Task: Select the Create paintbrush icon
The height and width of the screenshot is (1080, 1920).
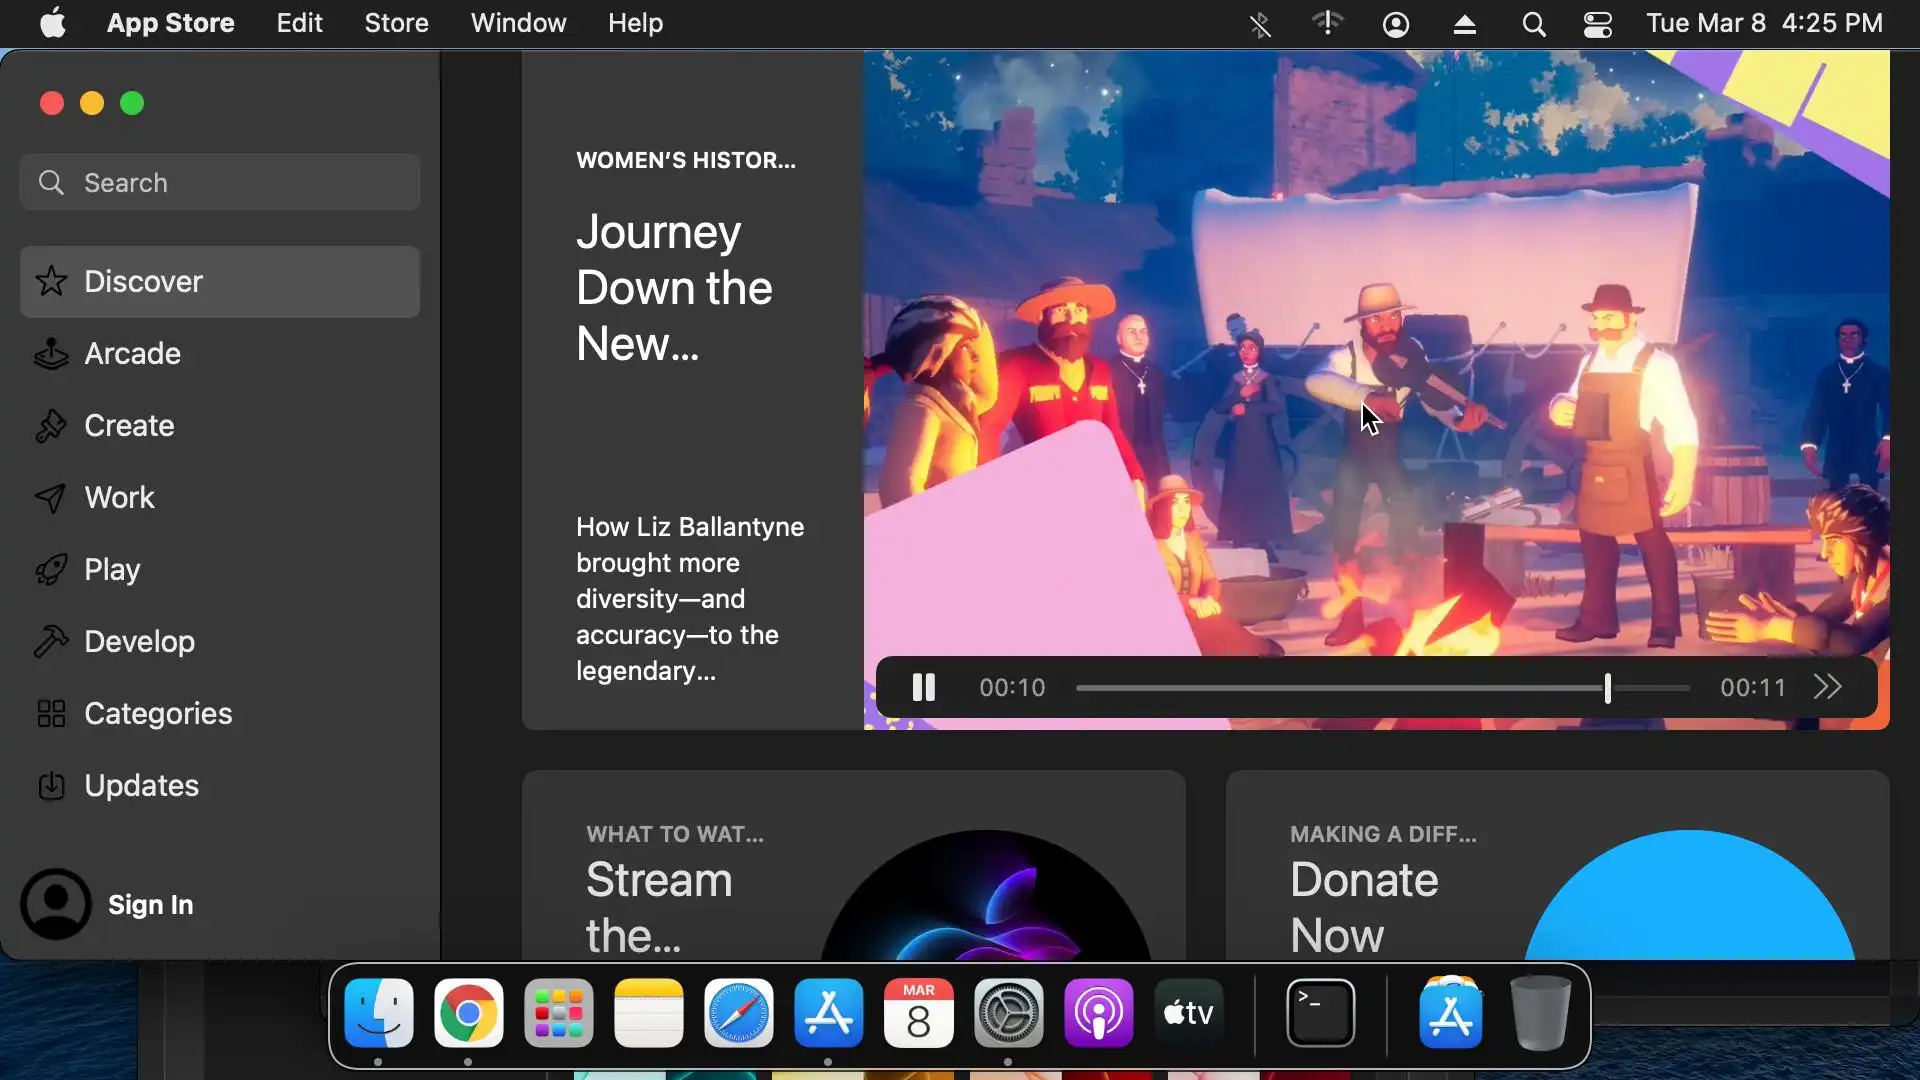Action: tap(51, 426)
